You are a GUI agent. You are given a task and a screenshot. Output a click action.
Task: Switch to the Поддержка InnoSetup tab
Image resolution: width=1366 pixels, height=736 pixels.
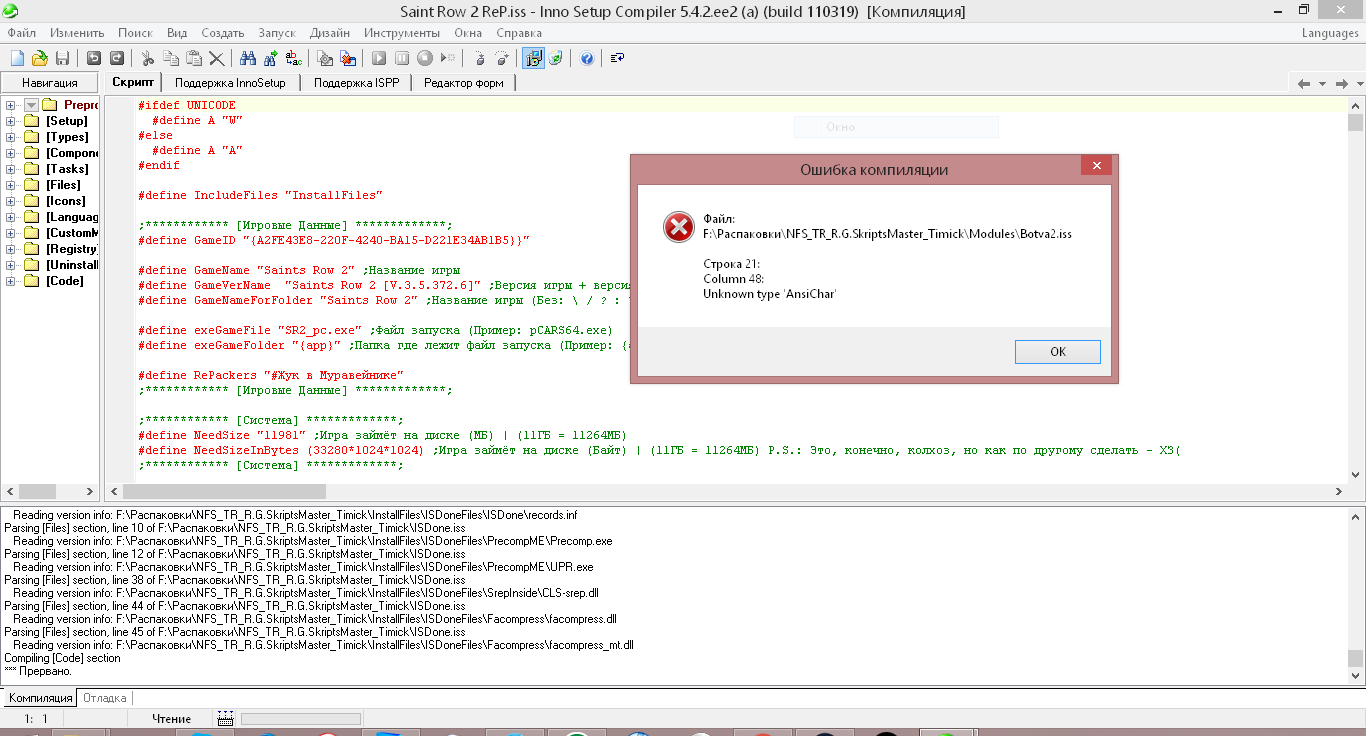coord(230,83)
